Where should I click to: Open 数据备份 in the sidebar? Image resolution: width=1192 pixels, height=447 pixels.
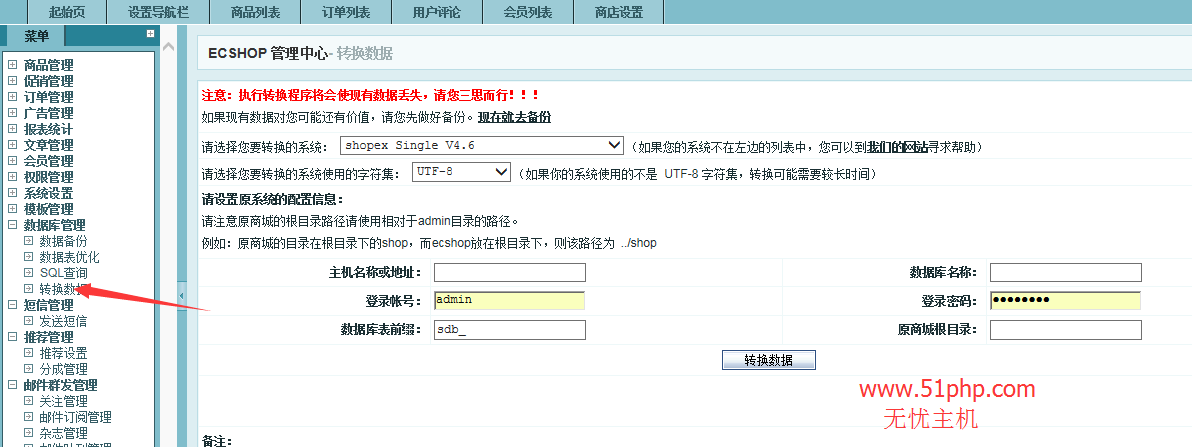tap(63, 241)
